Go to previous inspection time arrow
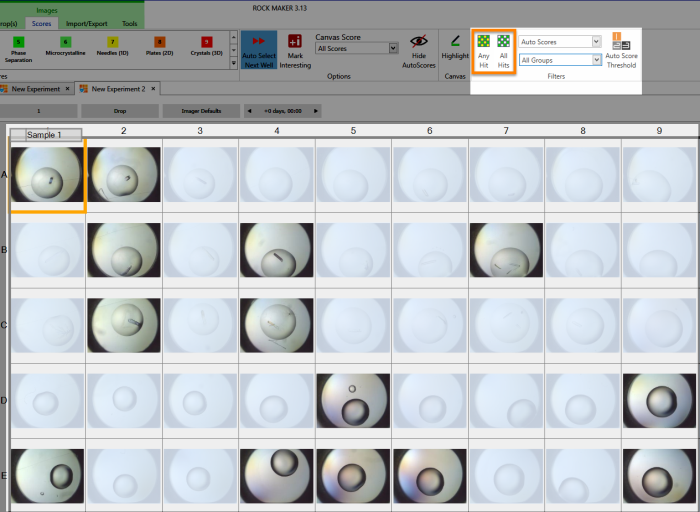700x512 pixels. (x=249, y=111)
